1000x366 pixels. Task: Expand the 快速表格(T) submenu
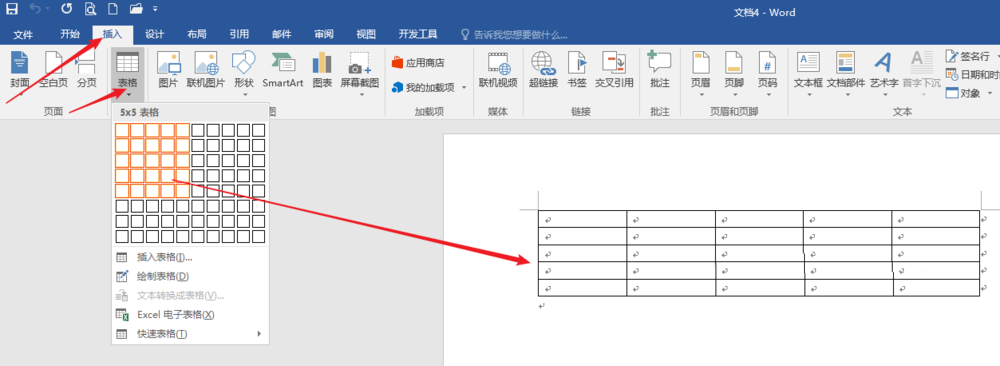tap(190, 333)
